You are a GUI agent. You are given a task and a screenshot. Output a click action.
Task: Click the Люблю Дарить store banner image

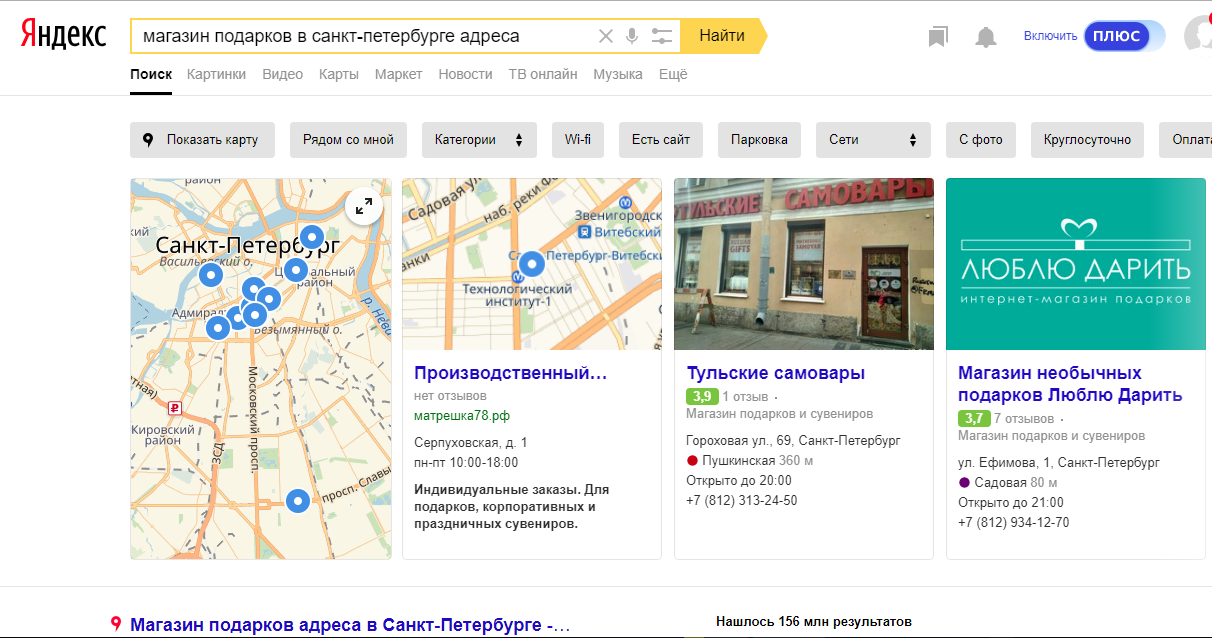(1075, 264)
